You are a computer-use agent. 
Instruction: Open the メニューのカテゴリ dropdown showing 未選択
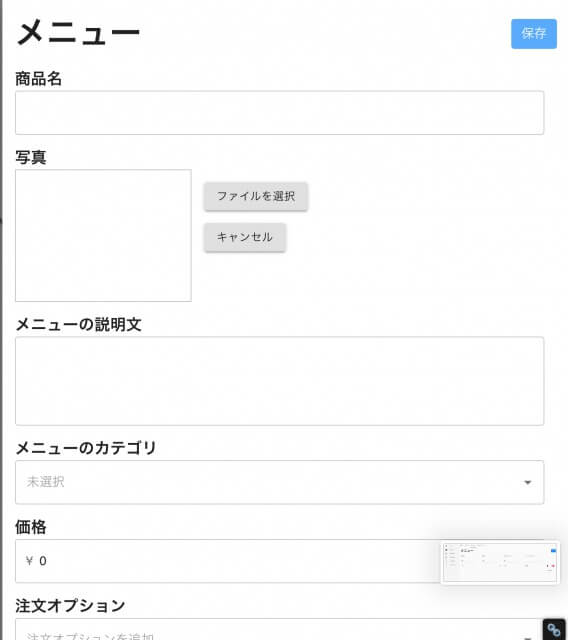[280, 482]
